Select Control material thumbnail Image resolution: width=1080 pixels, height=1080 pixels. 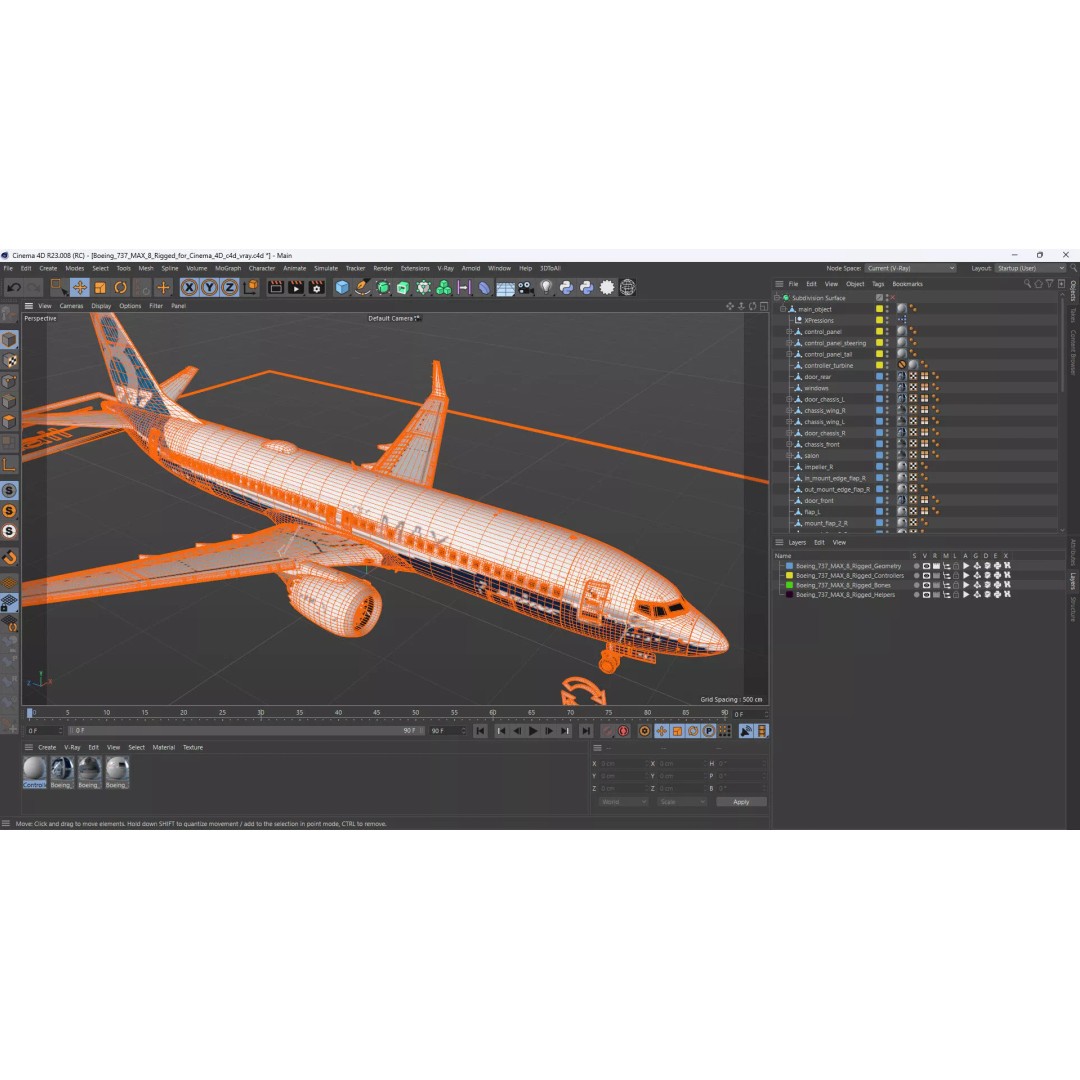pyautogui.click(x=34, y=772)
